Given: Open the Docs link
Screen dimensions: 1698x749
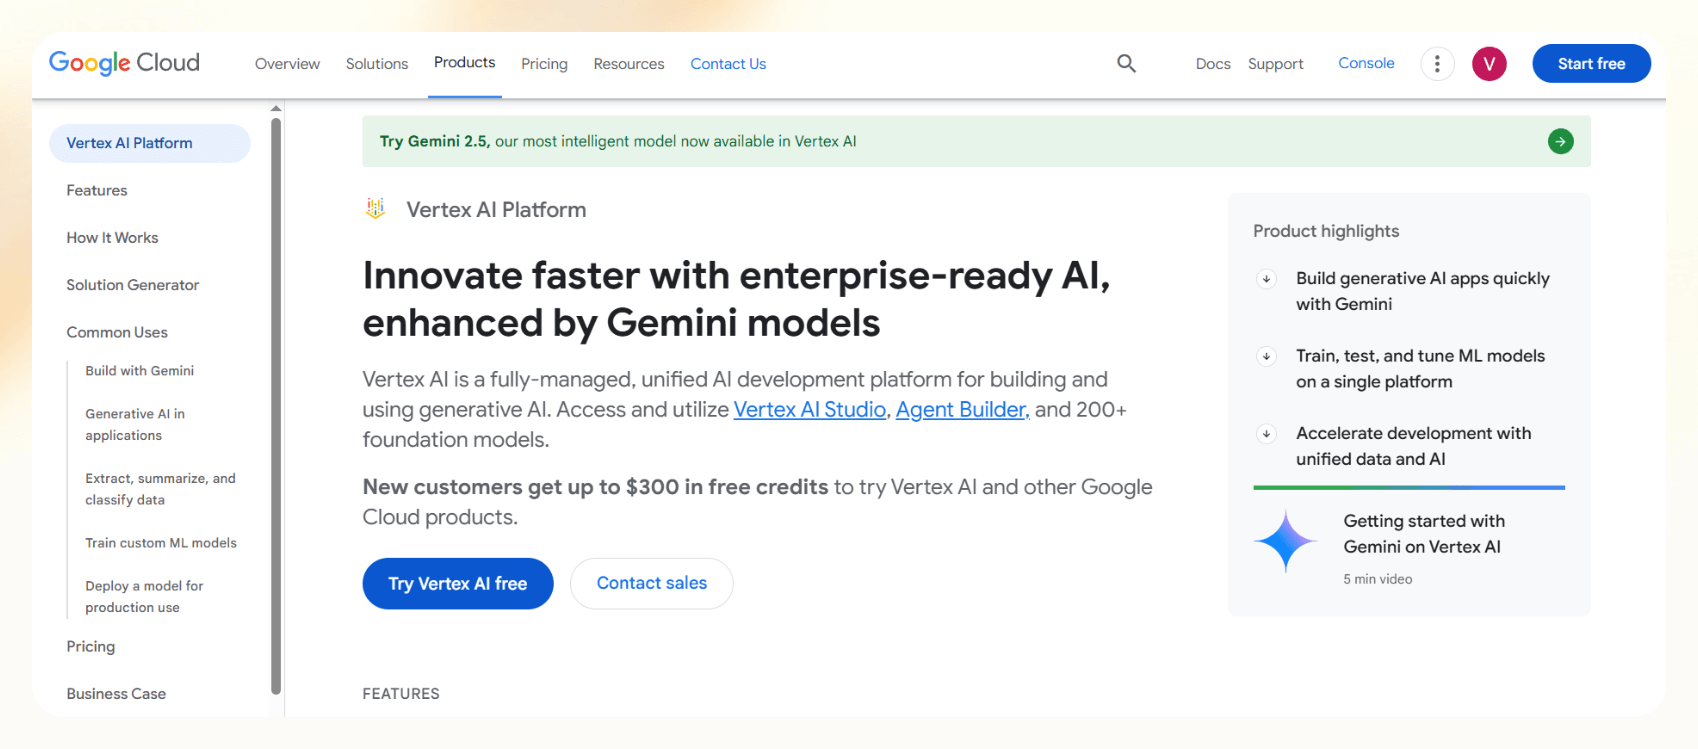Looking at the screenshot, I should 1213,64.
